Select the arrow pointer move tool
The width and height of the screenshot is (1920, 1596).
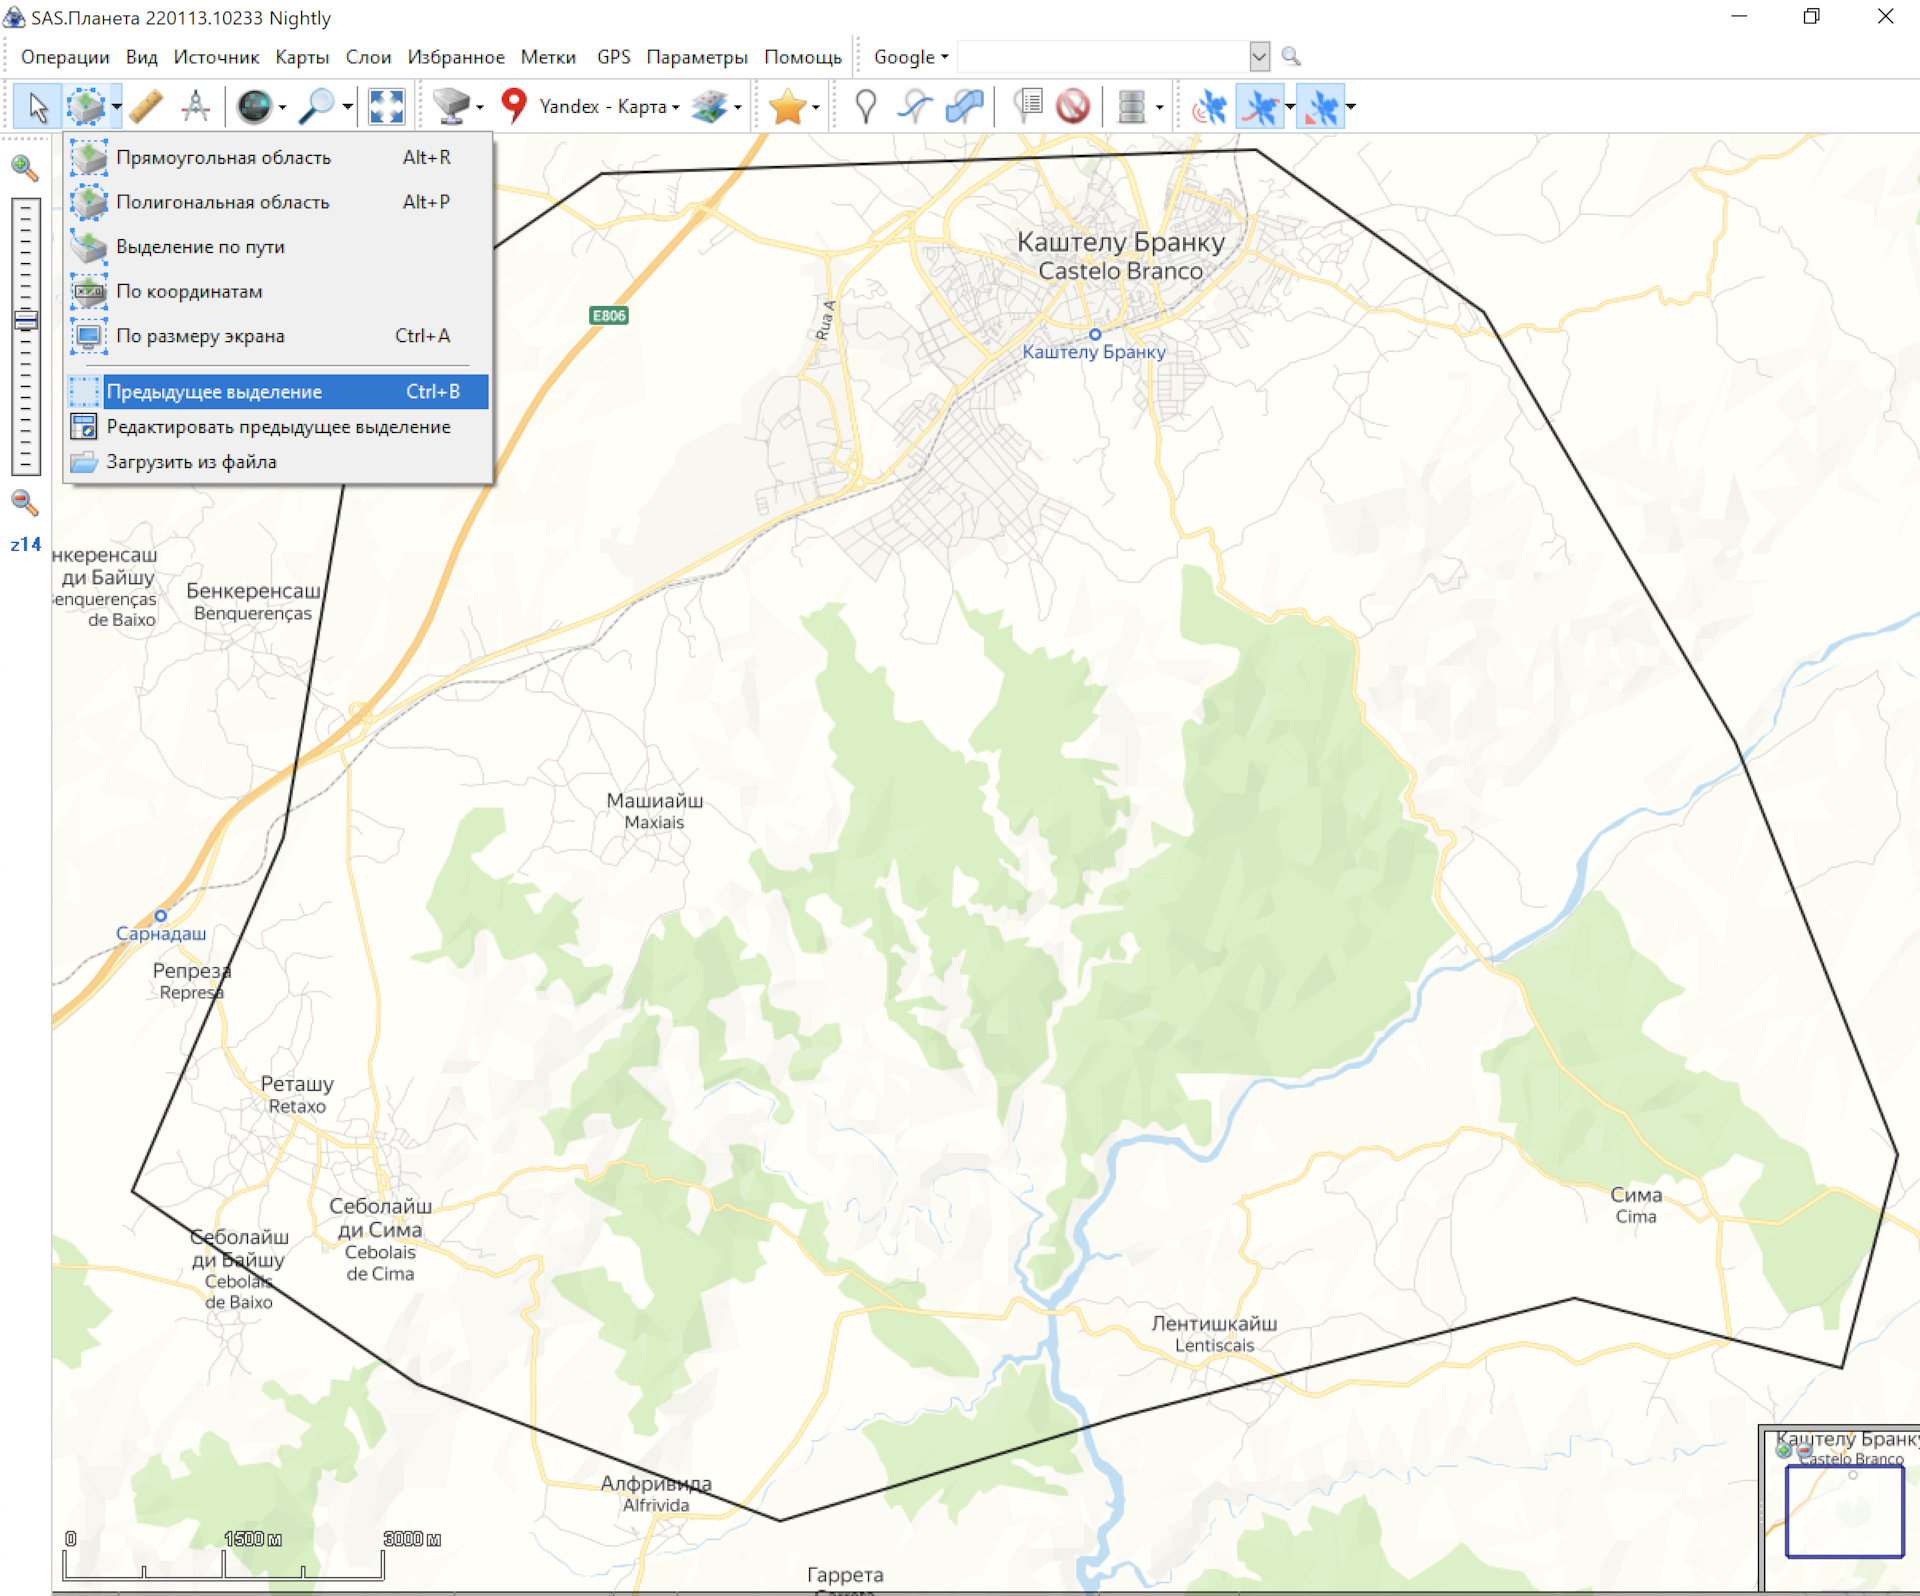pyautogui.click(x=37, y=106)
